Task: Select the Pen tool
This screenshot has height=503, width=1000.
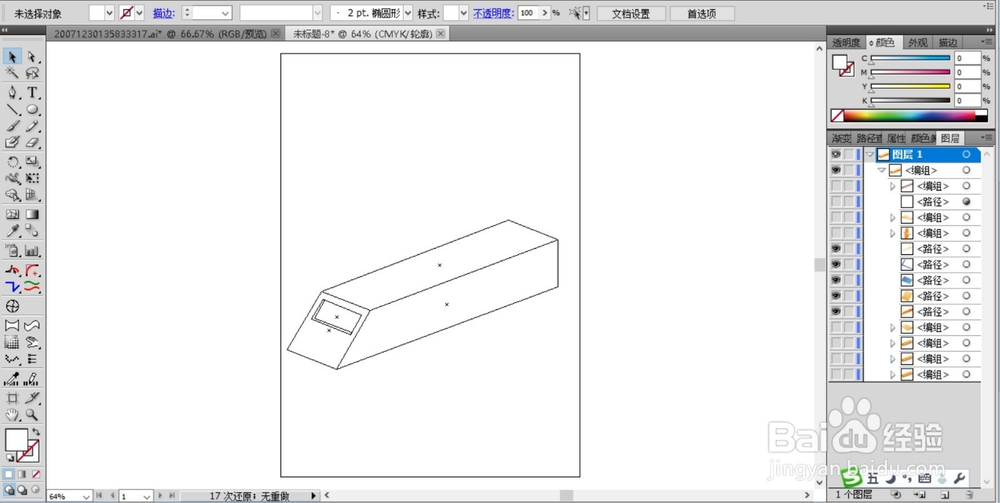Action: 12,92
